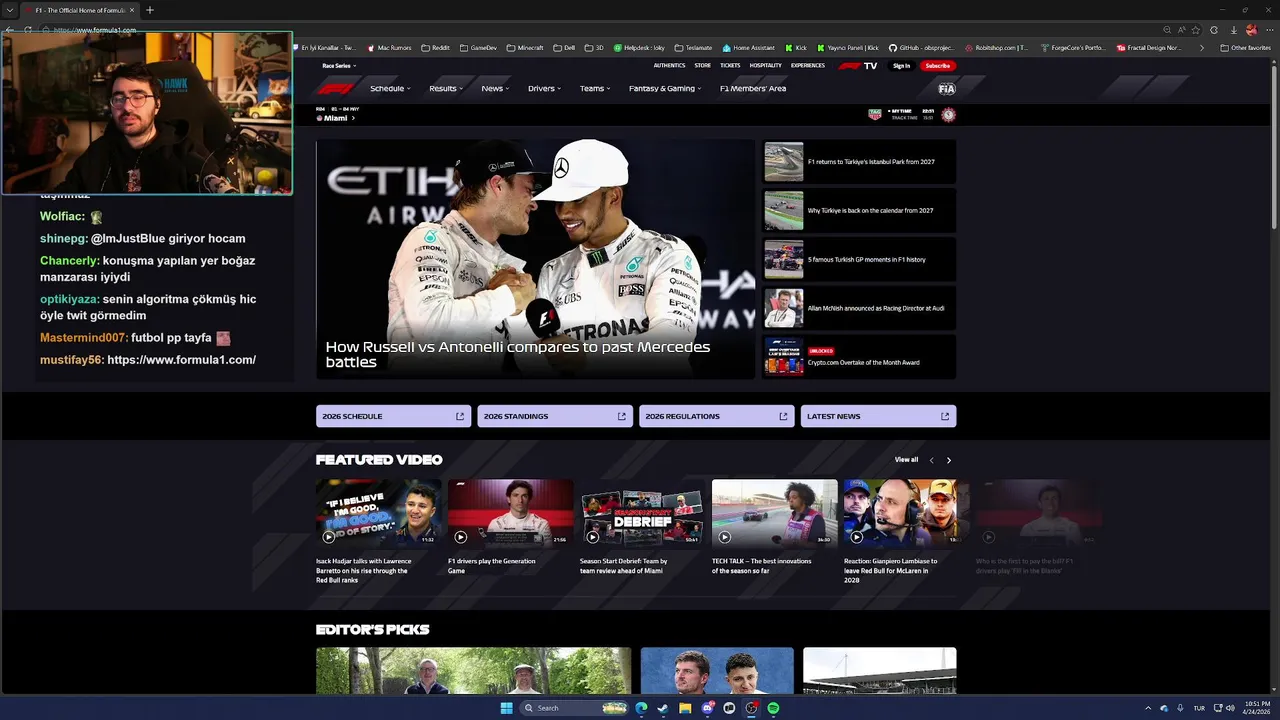Show next featured videos with right arrow
1280x720 pixels.
pos(949,460)
